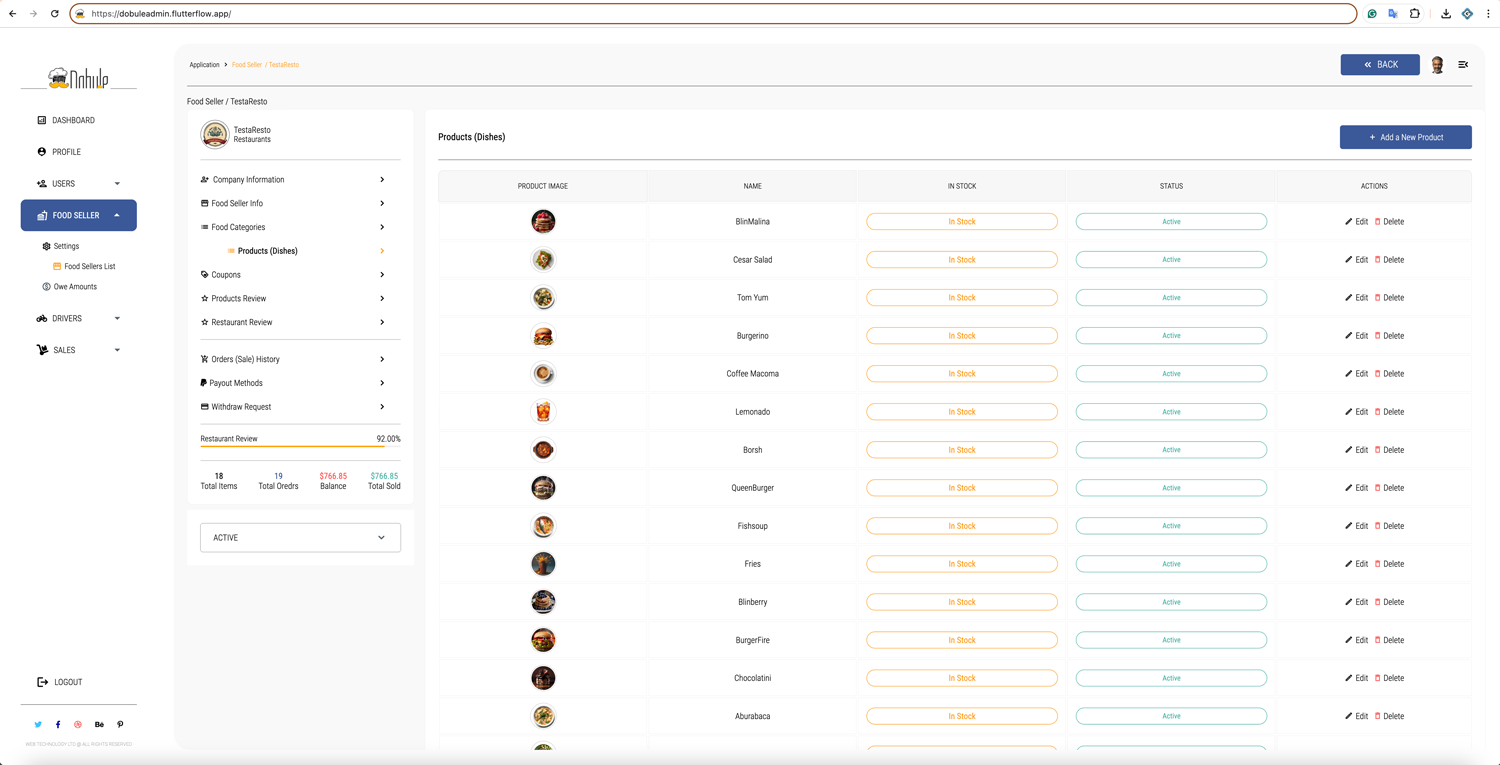Click Add a New Product button
This screenshot has height=765, width=1500.
tap(1405, 137)
